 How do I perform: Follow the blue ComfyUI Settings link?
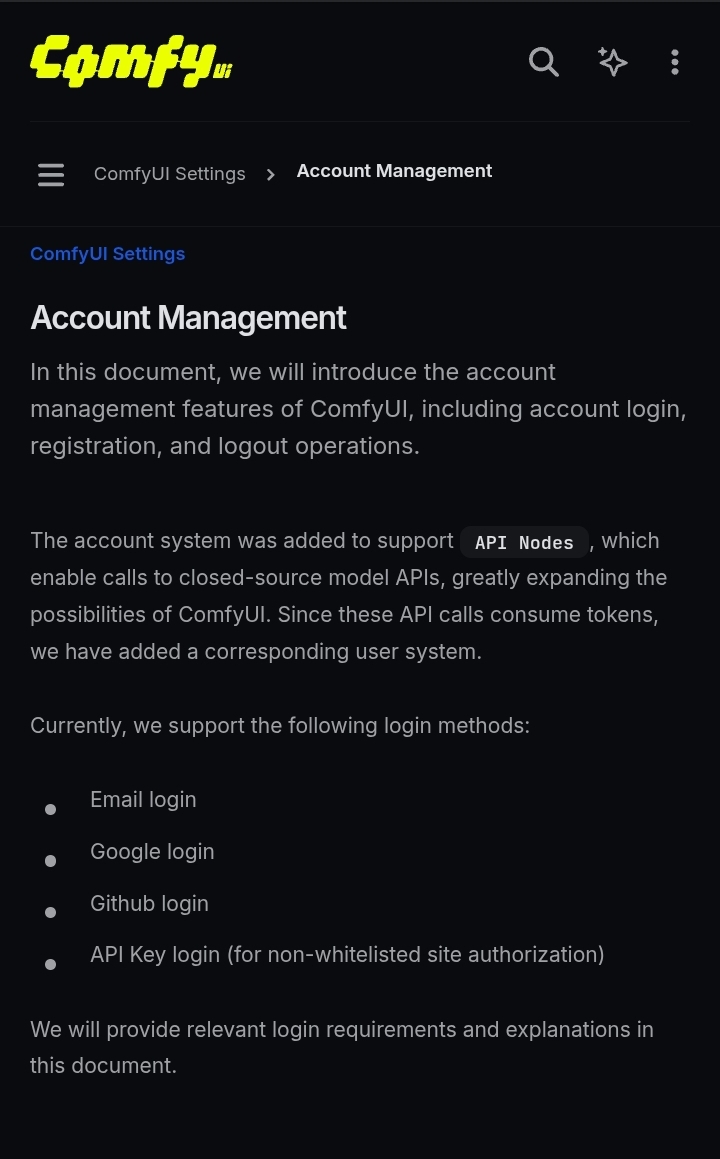pos(107,254)
